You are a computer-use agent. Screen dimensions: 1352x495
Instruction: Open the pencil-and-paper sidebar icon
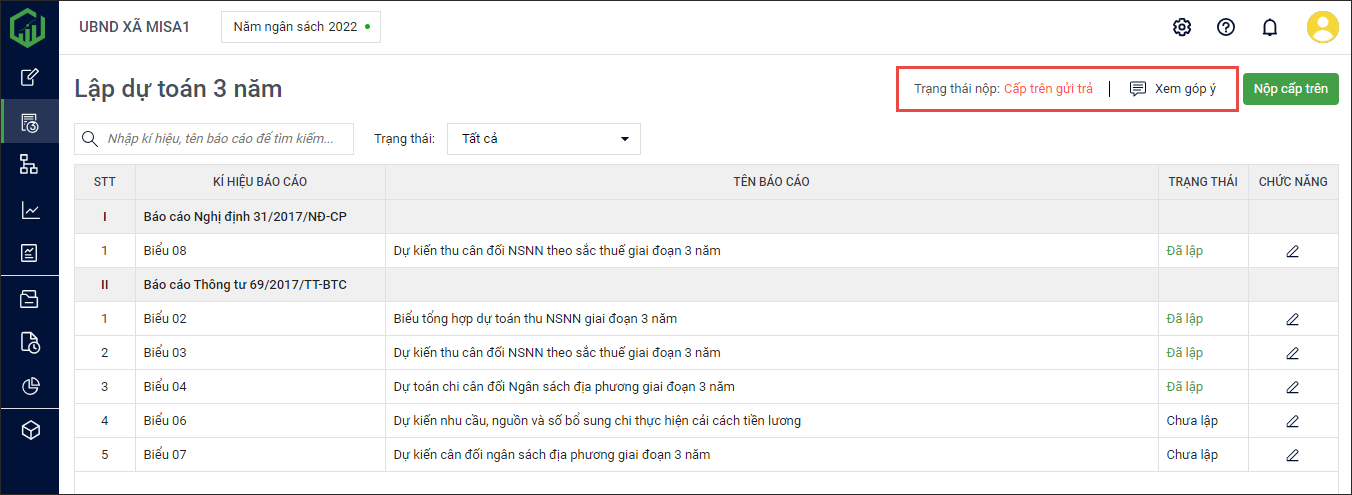point(30,77)
